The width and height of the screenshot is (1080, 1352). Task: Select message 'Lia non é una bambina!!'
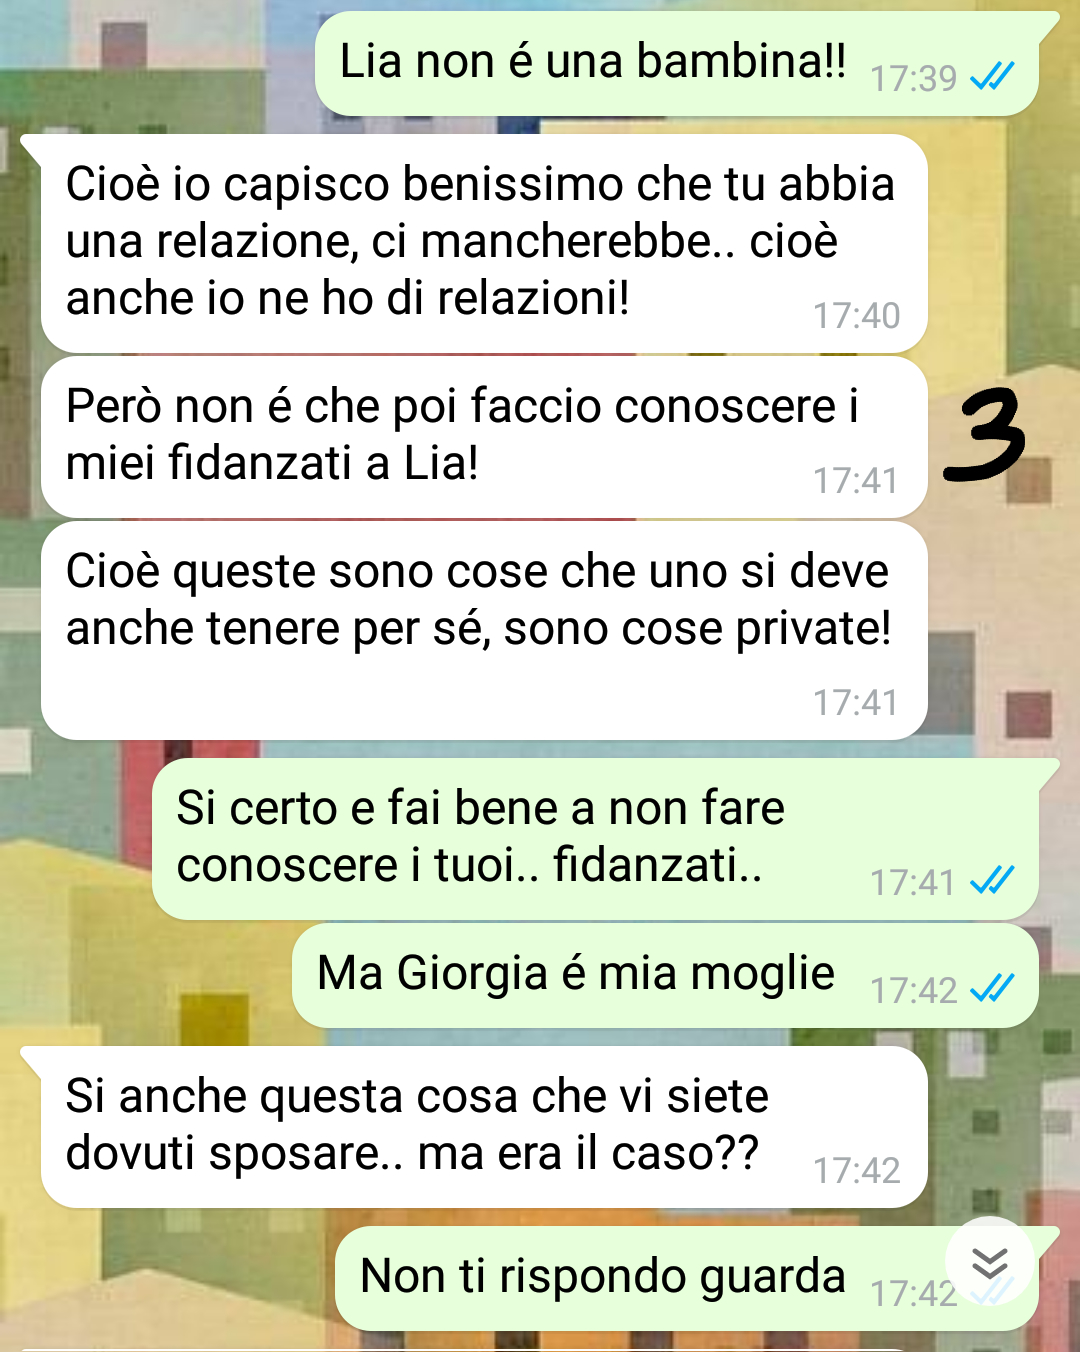tap(677, 64)
